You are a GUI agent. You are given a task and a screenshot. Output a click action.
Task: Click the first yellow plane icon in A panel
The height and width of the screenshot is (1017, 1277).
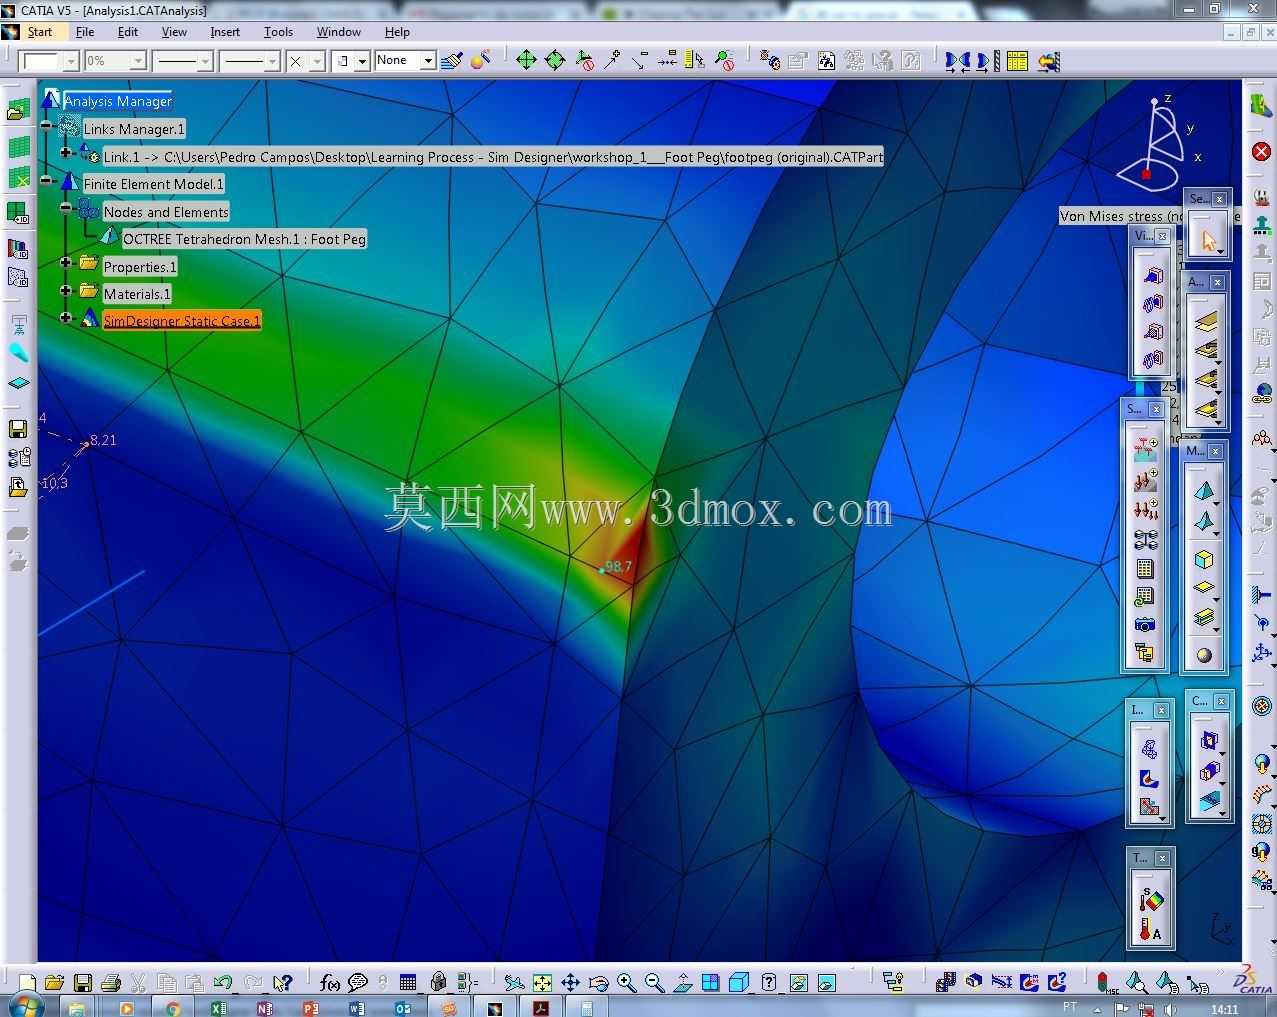click(x=1207, y=322)
